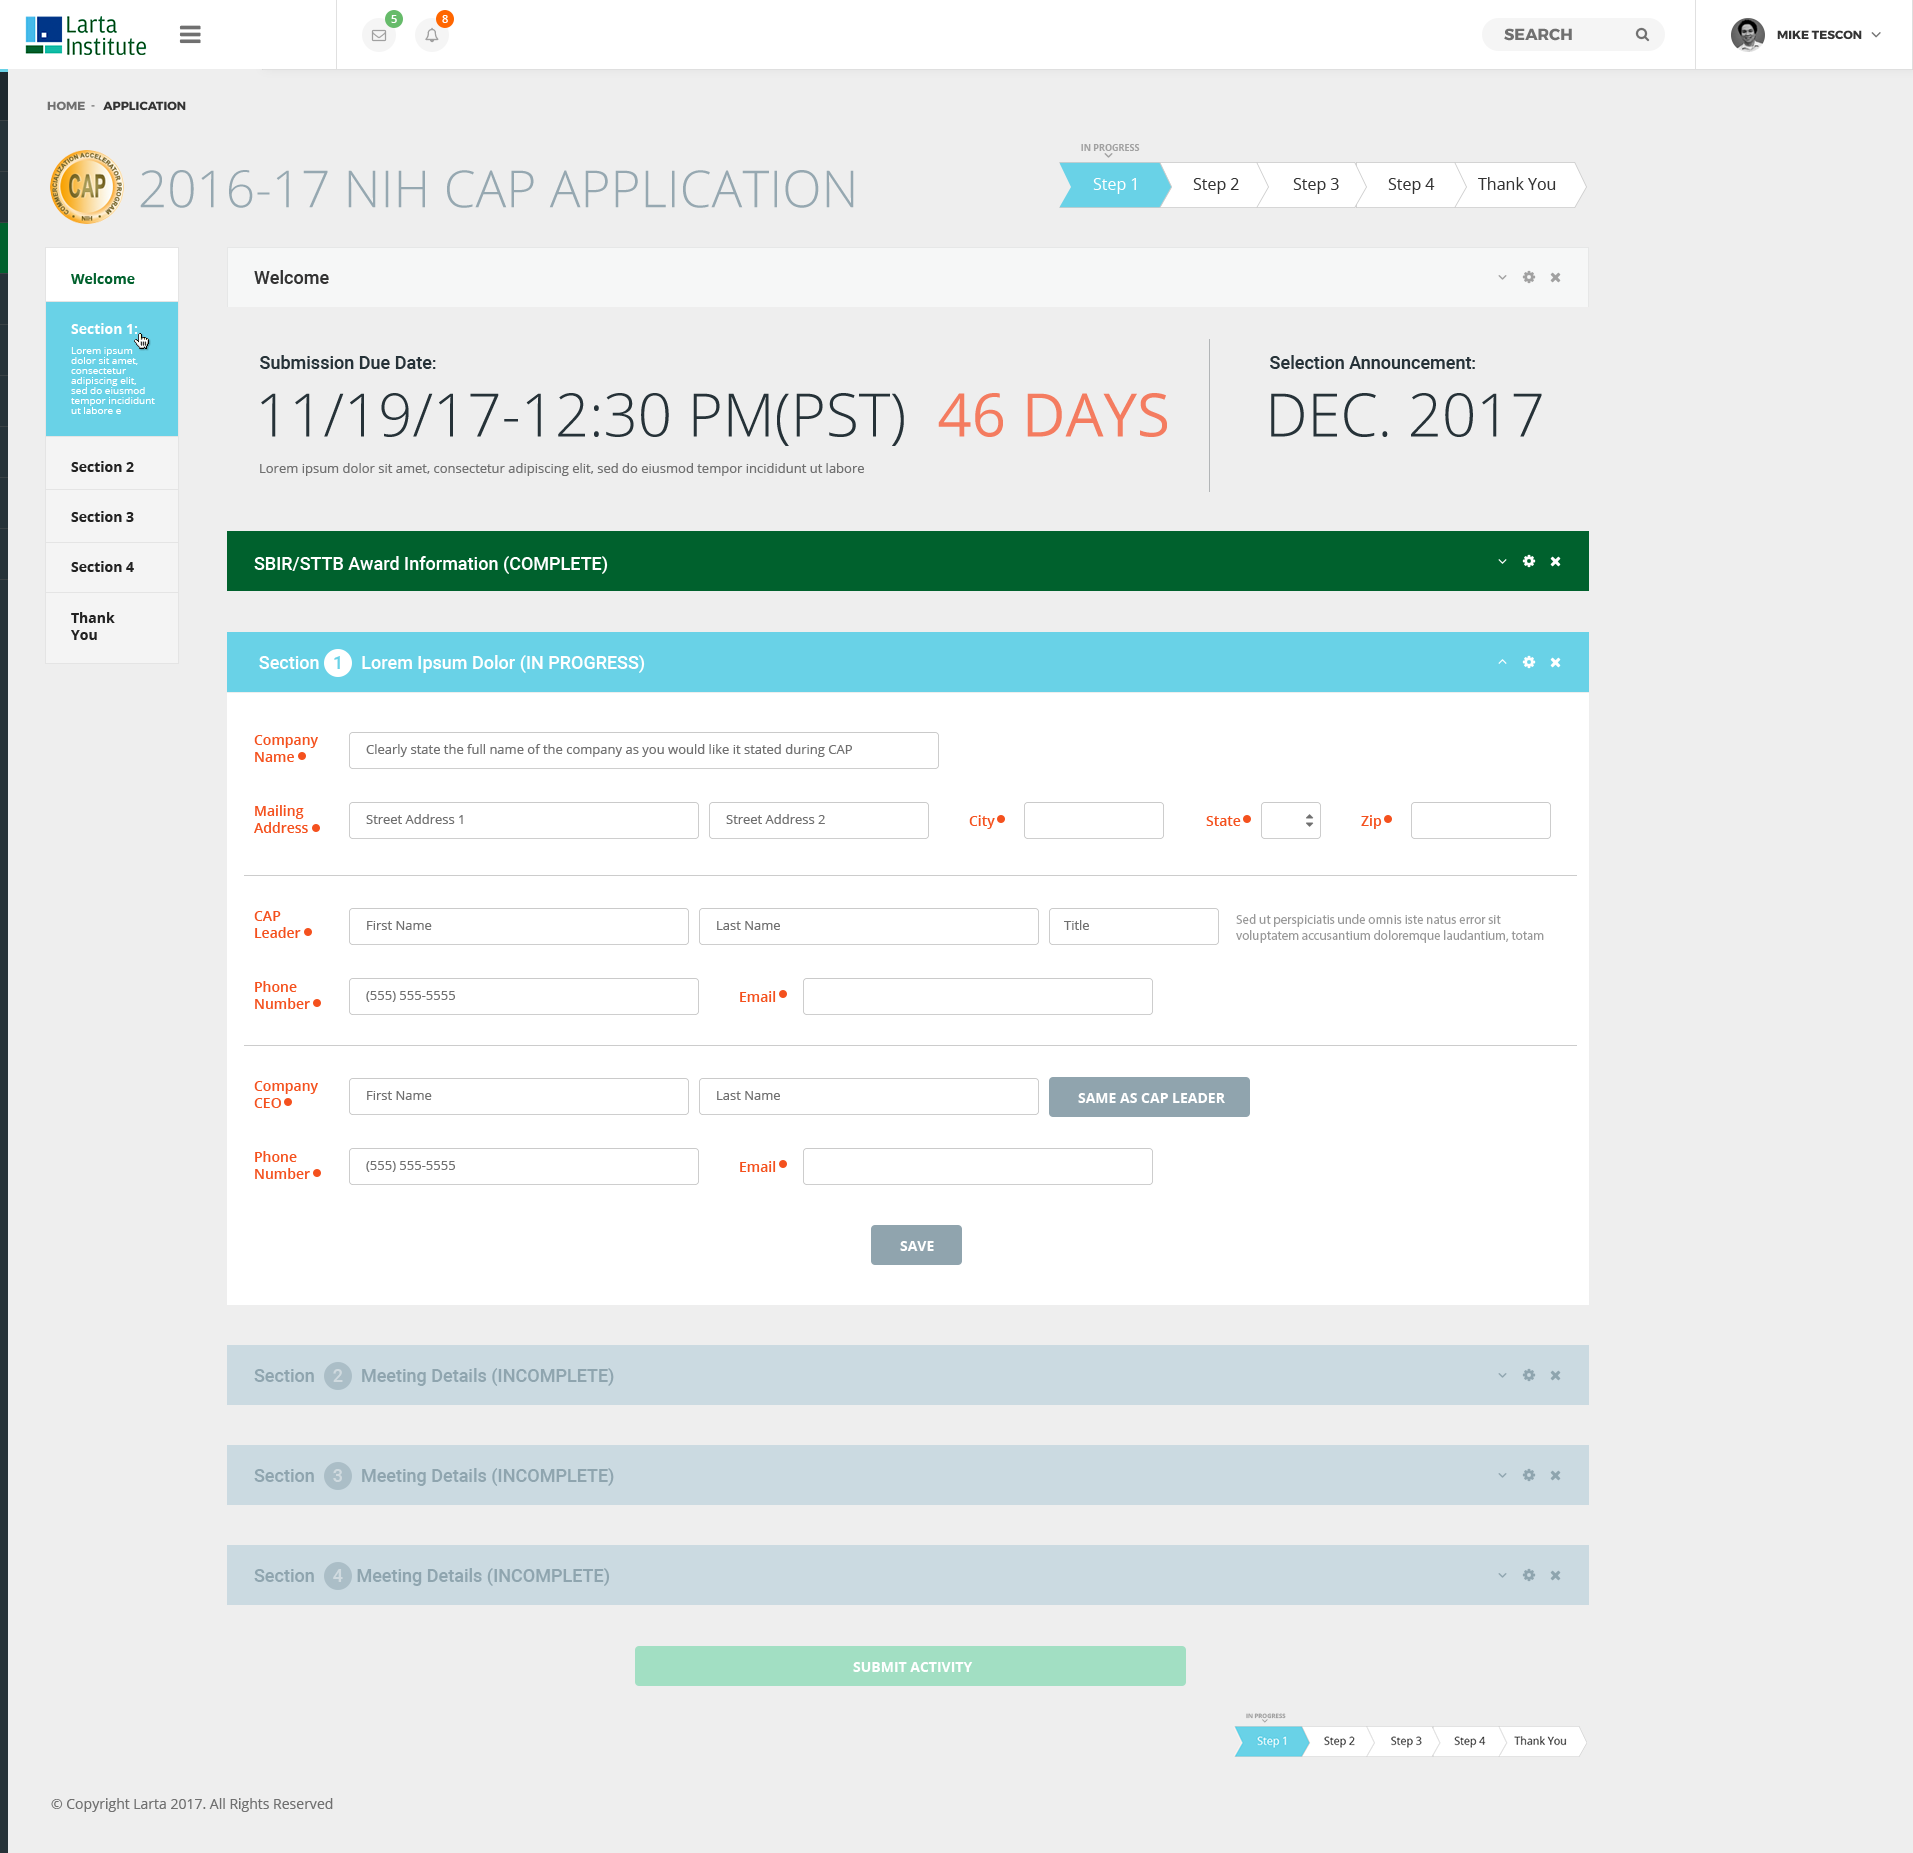The image size is (1913, 1853).
Task: Open gear settings on Section 3 panel
Action: [1529, 1475]
